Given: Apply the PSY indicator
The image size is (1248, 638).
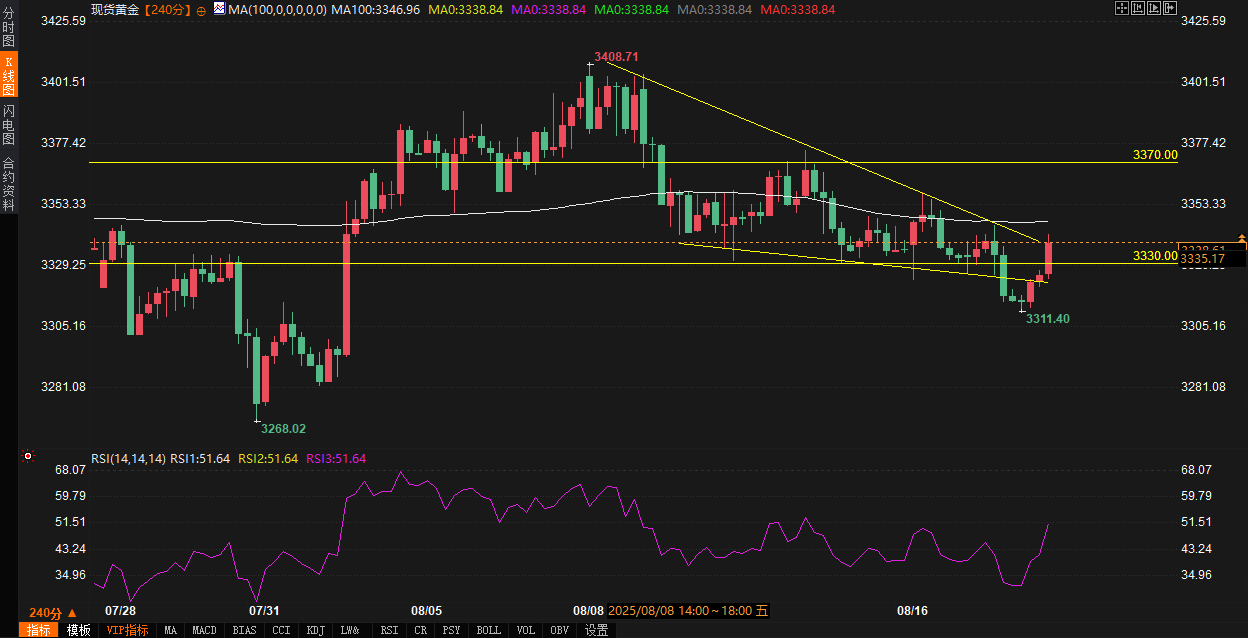Looking at the screenshot, I should 452,630.
